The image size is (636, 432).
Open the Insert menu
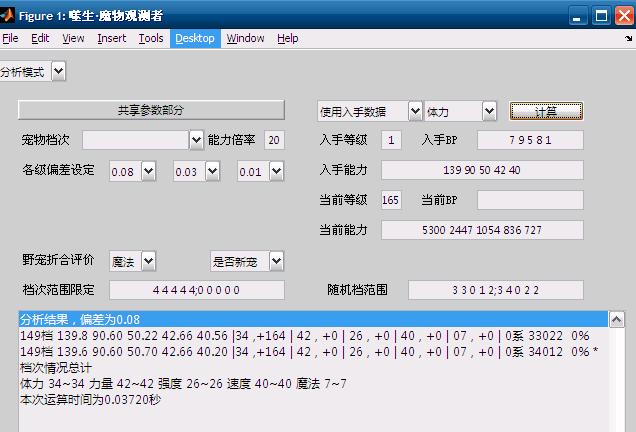click(111, 38)
